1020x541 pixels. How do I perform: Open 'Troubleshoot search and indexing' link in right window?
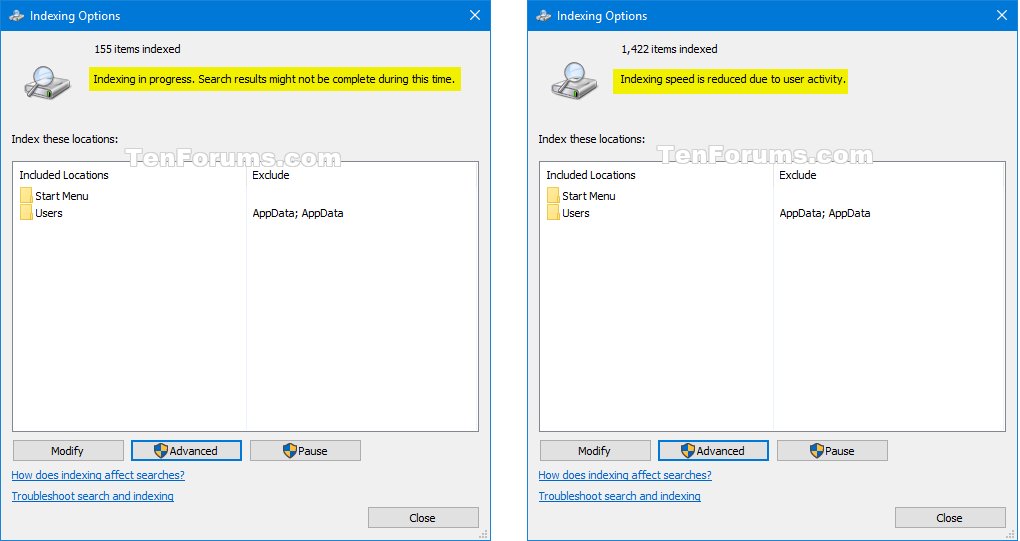(x=619, y=496)
